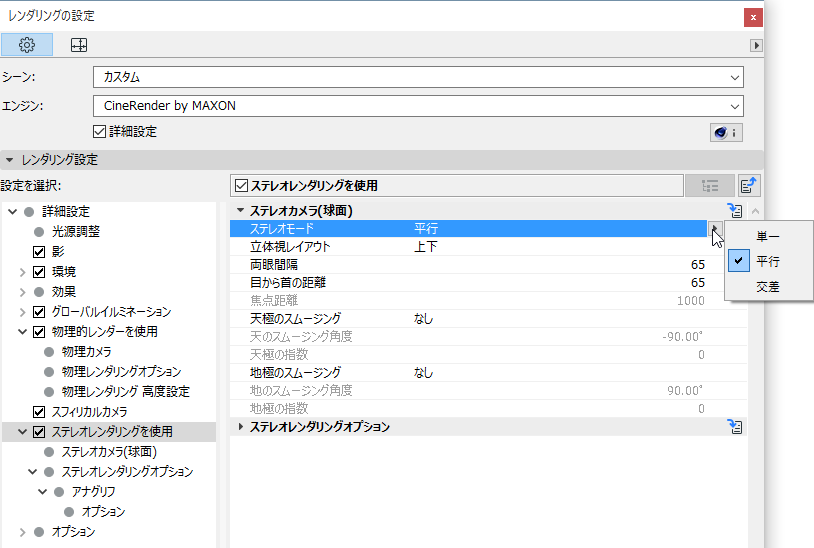The height and width of the screenshot is (548, 814).
Task: Expand the 環境 tree node
Action: [x=22, y=272]
